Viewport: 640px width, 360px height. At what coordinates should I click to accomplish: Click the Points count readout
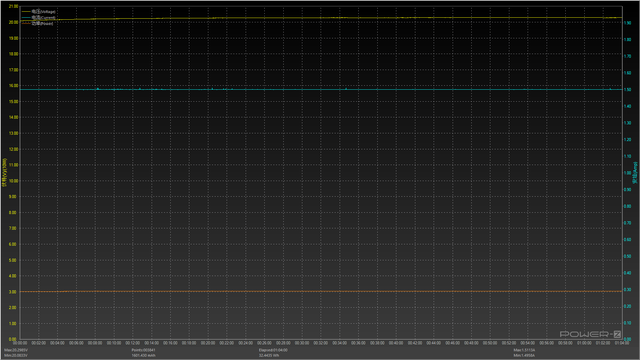pyautogui.click(x=143, y=350)
